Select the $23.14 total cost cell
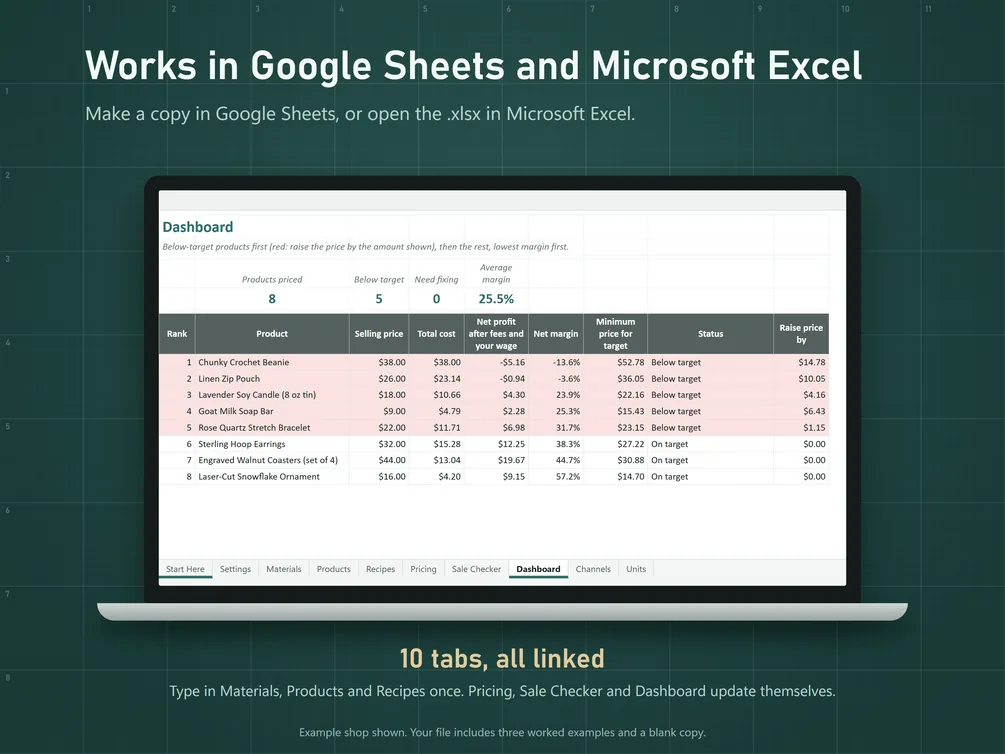This screenshot has width=1005, height=754. [436, 378]
